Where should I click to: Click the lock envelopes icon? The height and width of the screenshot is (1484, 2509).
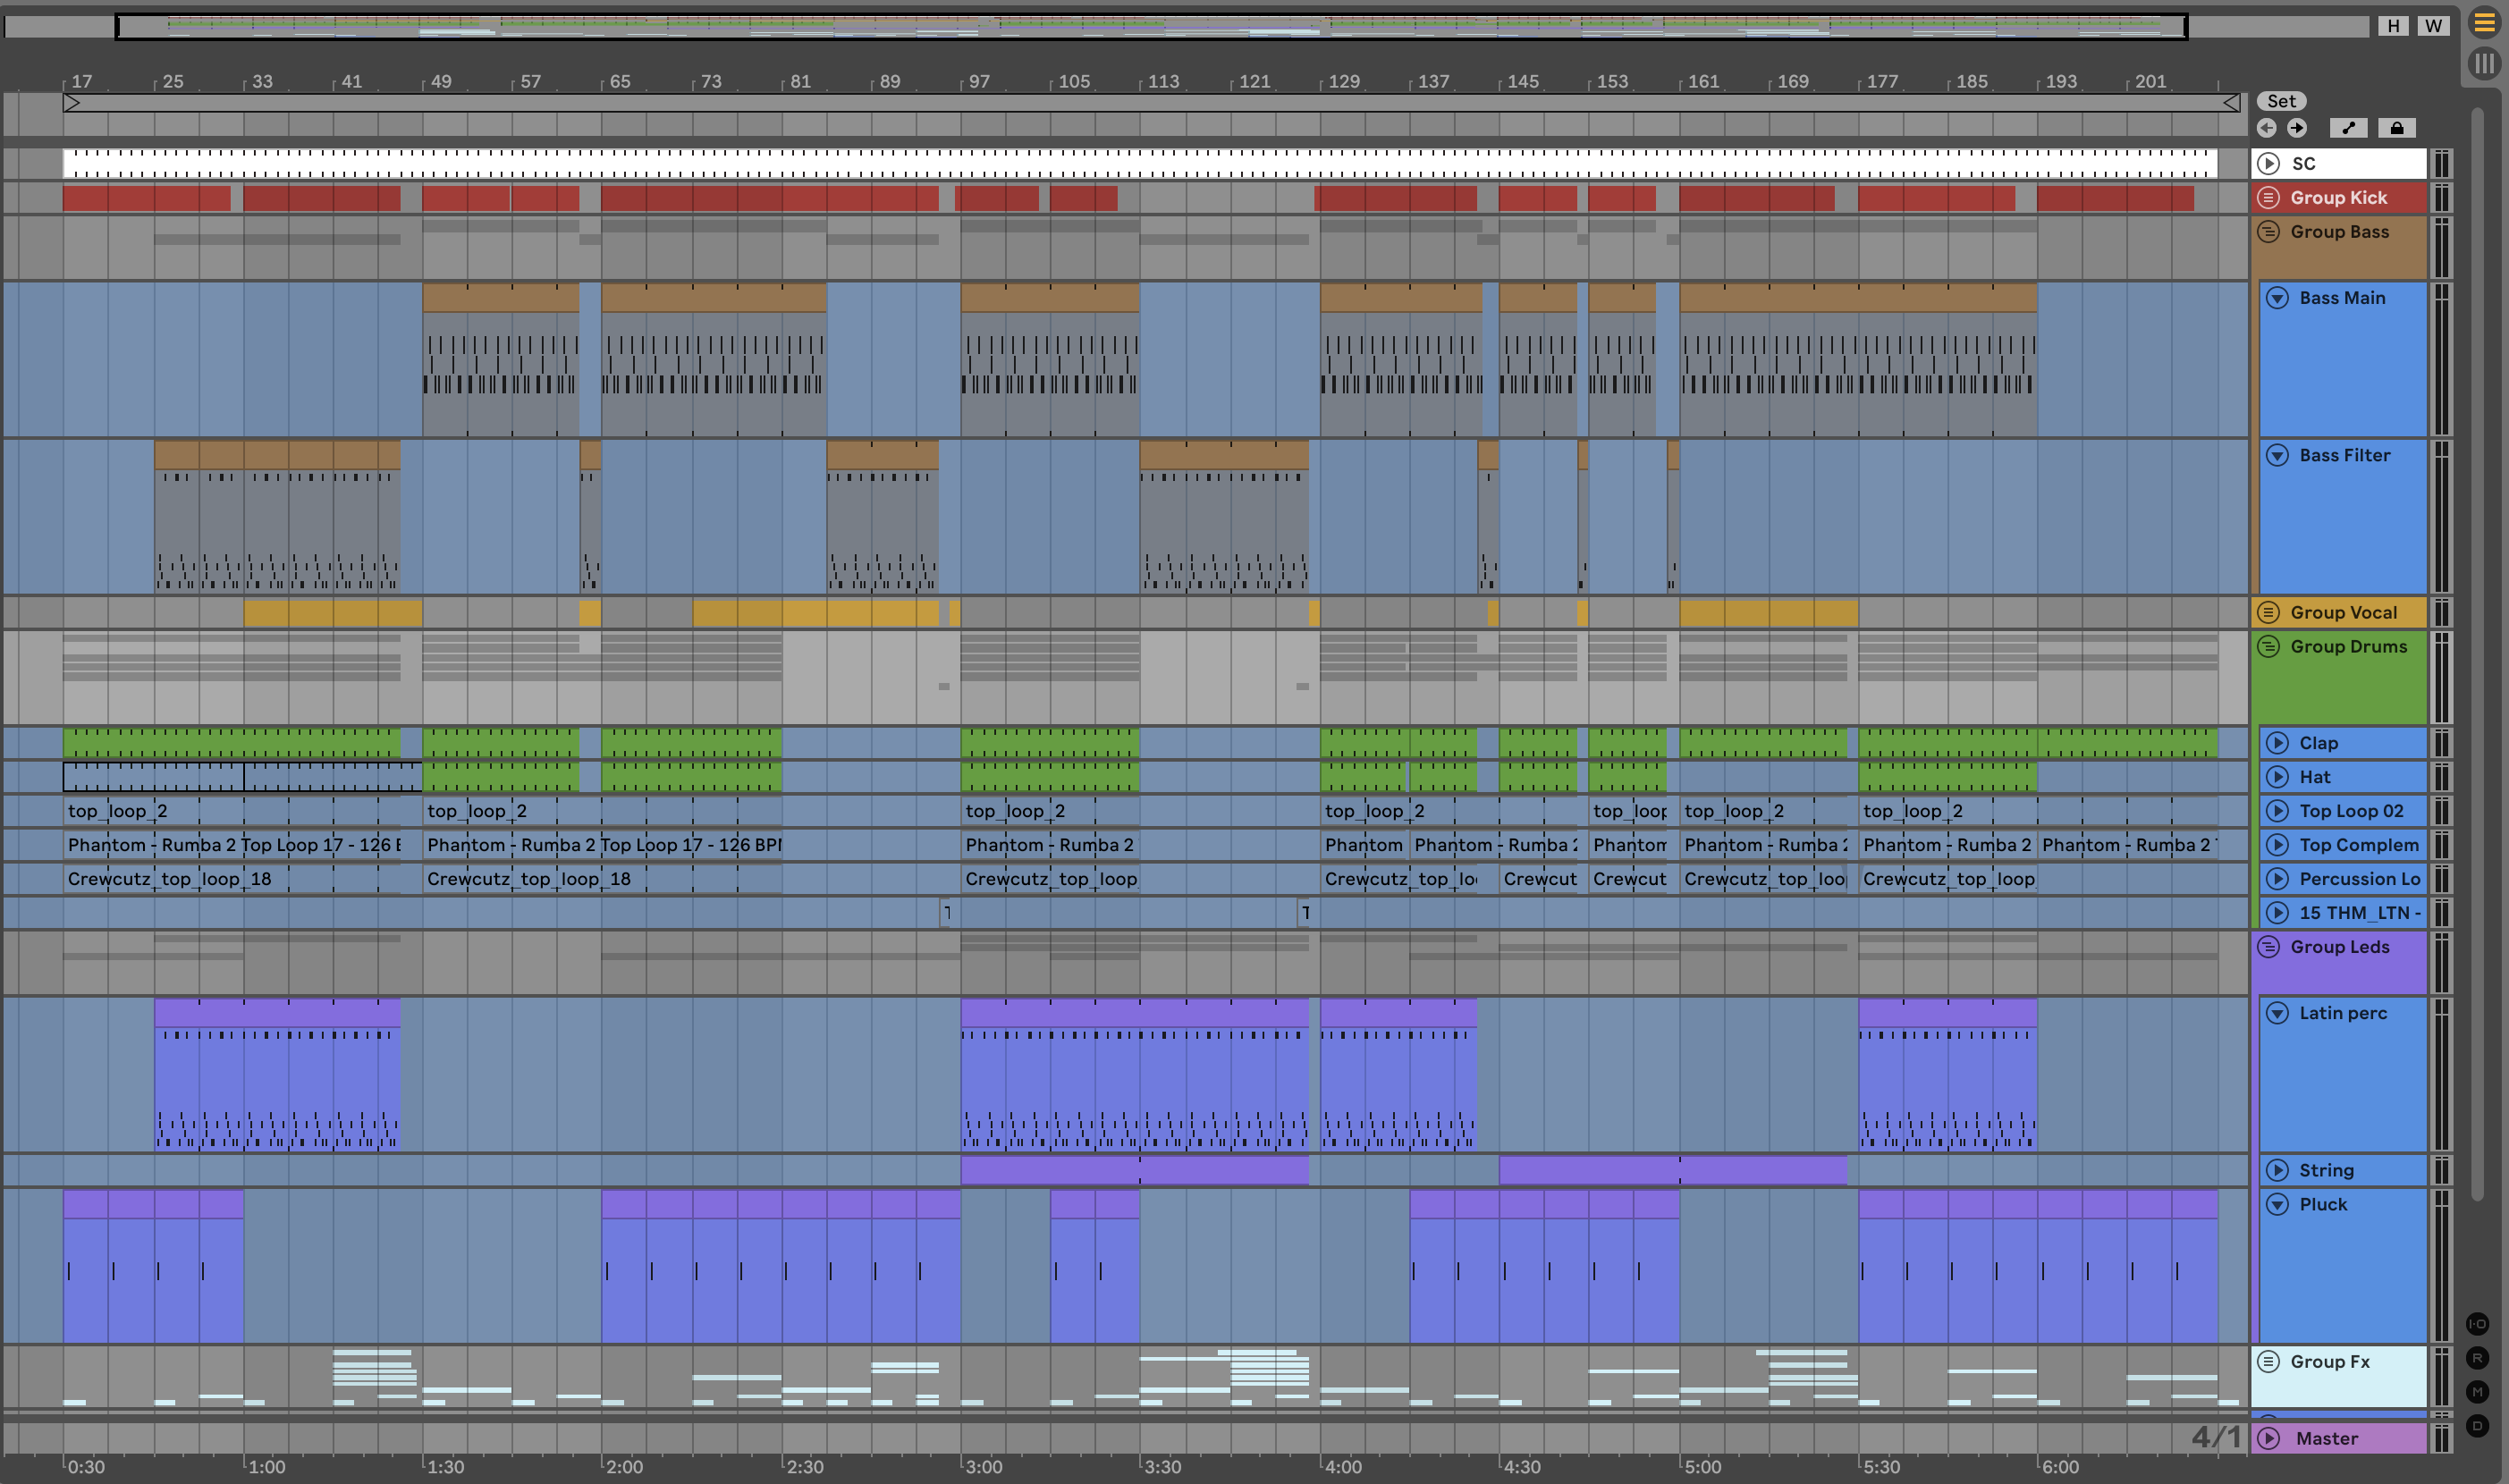tap(2396, 128)
